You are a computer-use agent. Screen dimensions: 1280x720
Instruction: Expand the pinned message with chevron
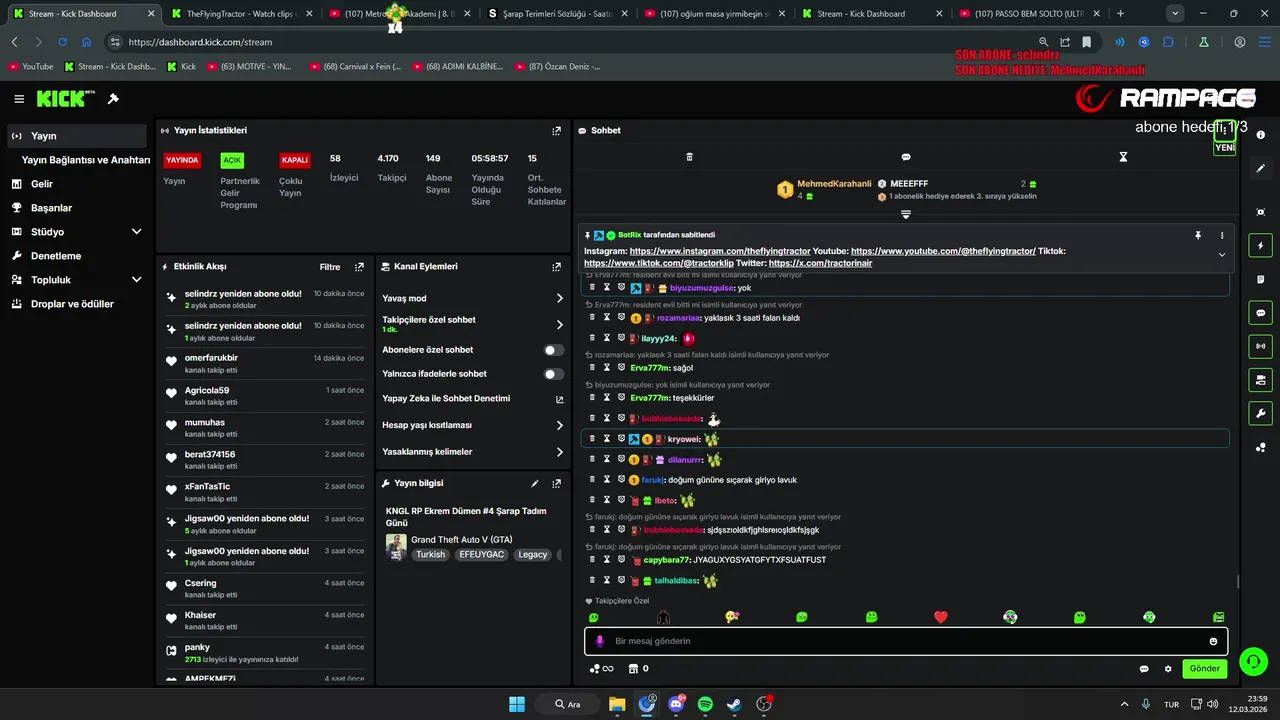[1221, 255]
